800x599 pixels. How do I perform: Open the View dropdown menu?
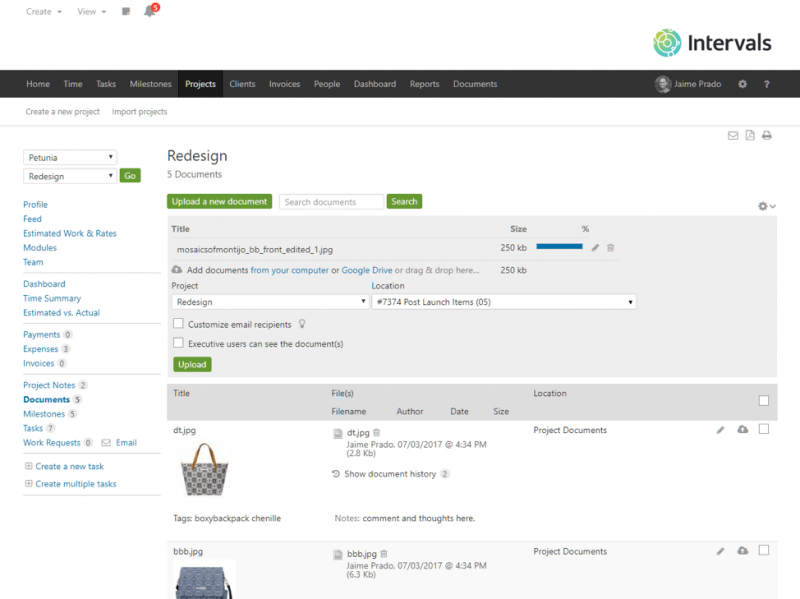[91, 11]
